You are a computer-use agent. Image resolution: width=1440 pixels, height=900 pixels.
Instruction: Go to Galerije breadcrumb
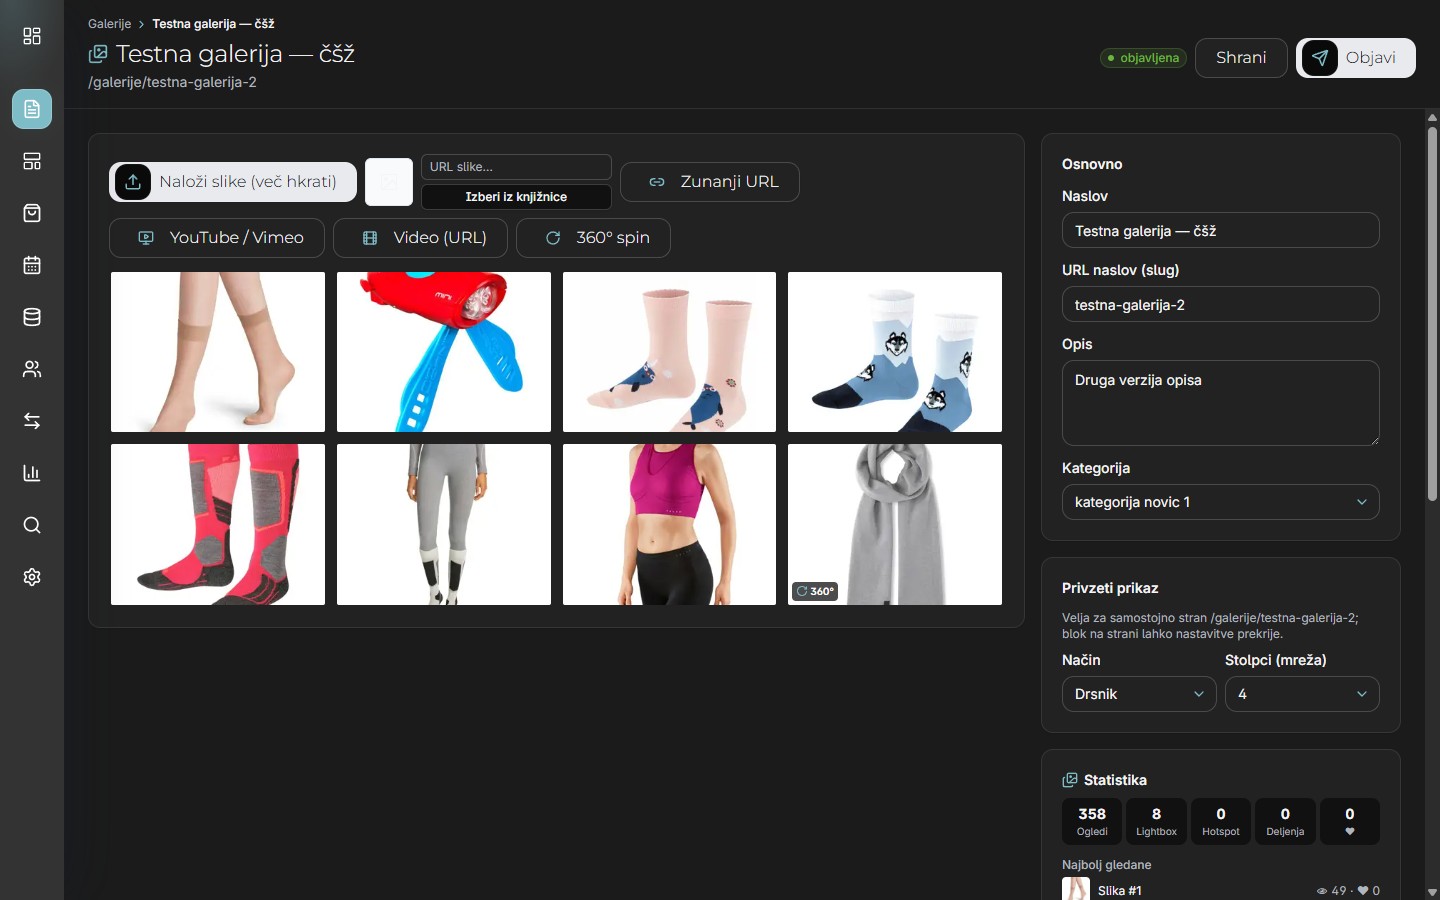tap(109, 23)
